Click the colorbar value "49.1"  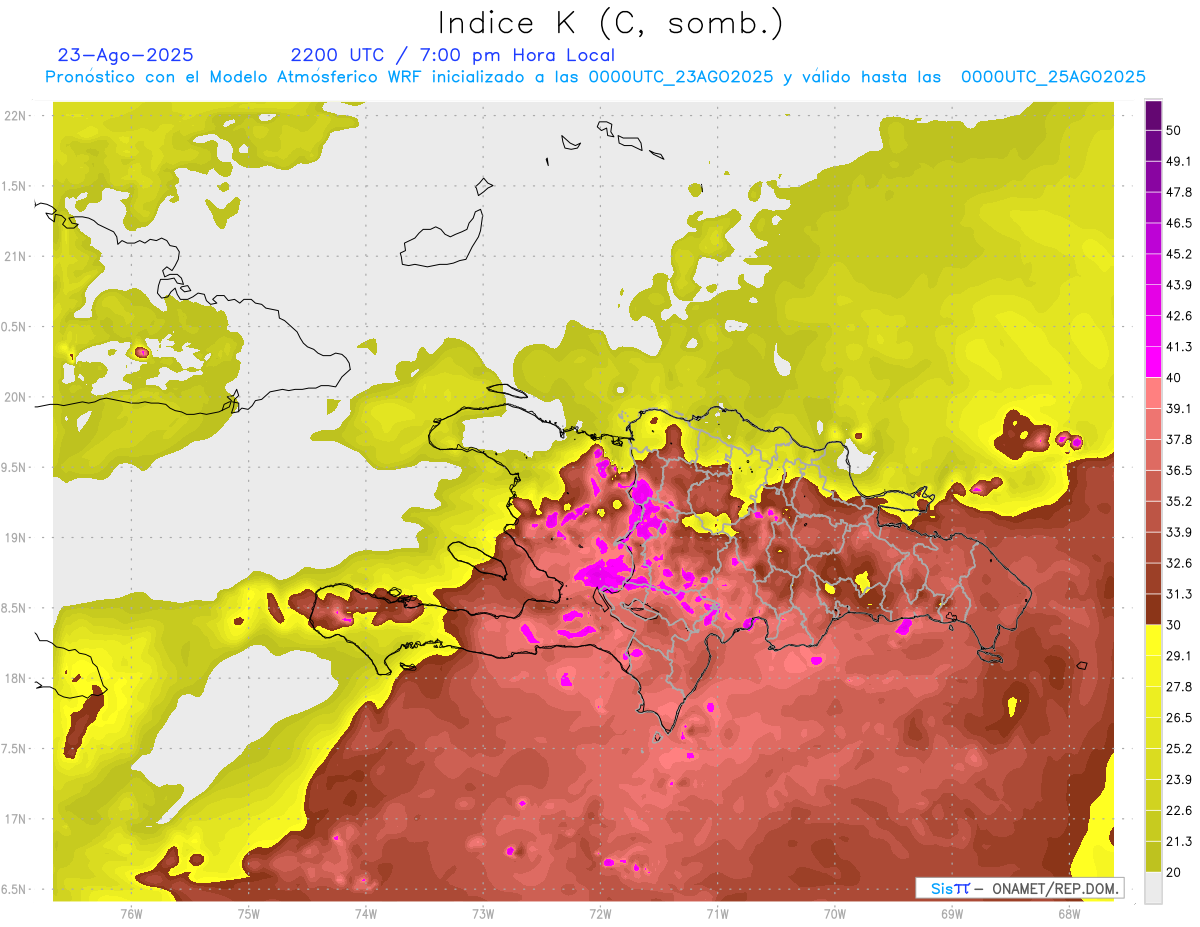(x=1179, y=161)
